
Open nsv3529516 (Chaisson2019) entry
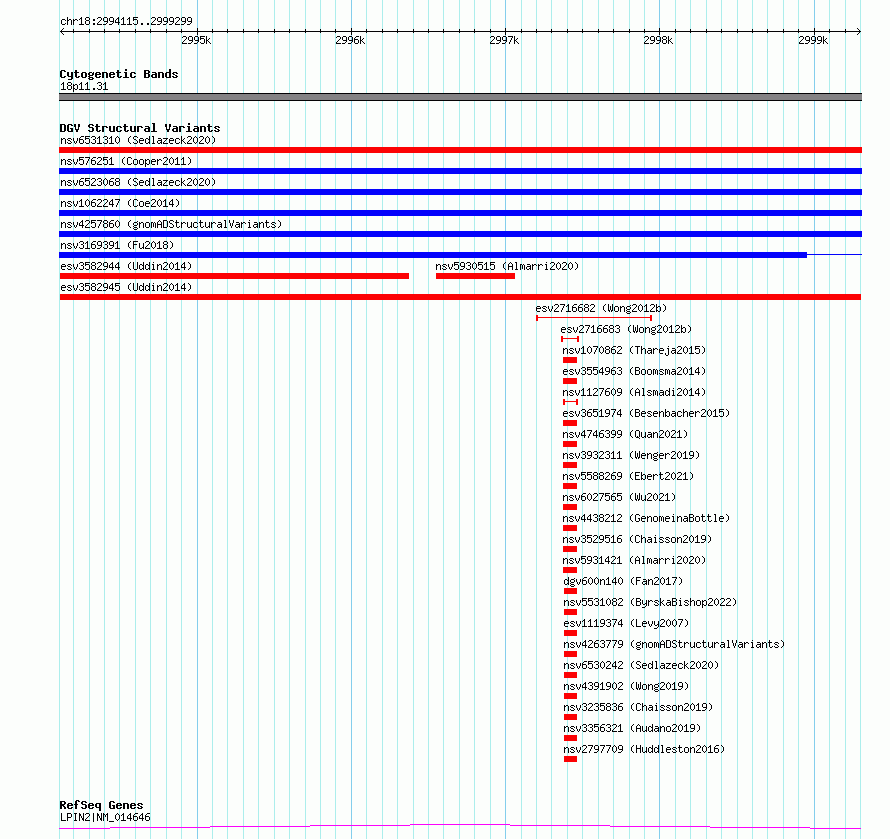[637, 539]
